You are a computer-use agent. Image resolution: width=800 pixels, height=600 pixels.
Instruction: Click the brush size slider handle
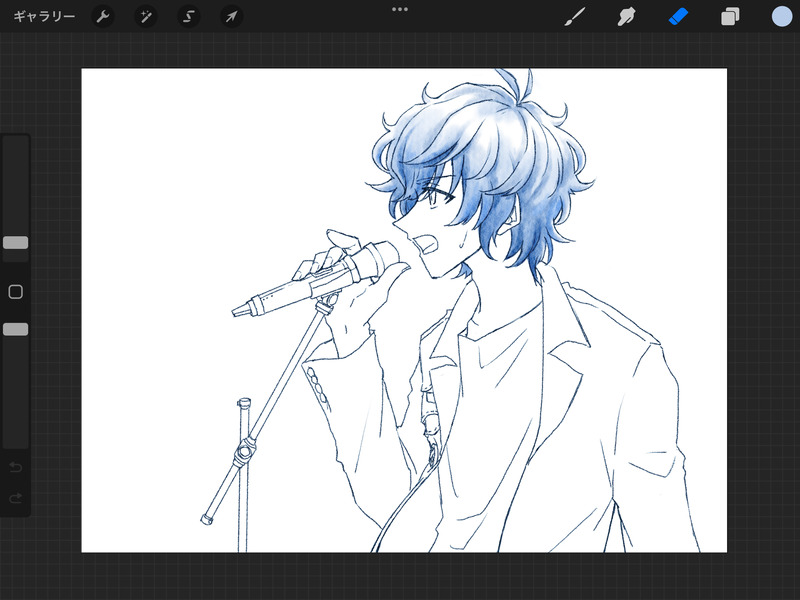point(16,242)
